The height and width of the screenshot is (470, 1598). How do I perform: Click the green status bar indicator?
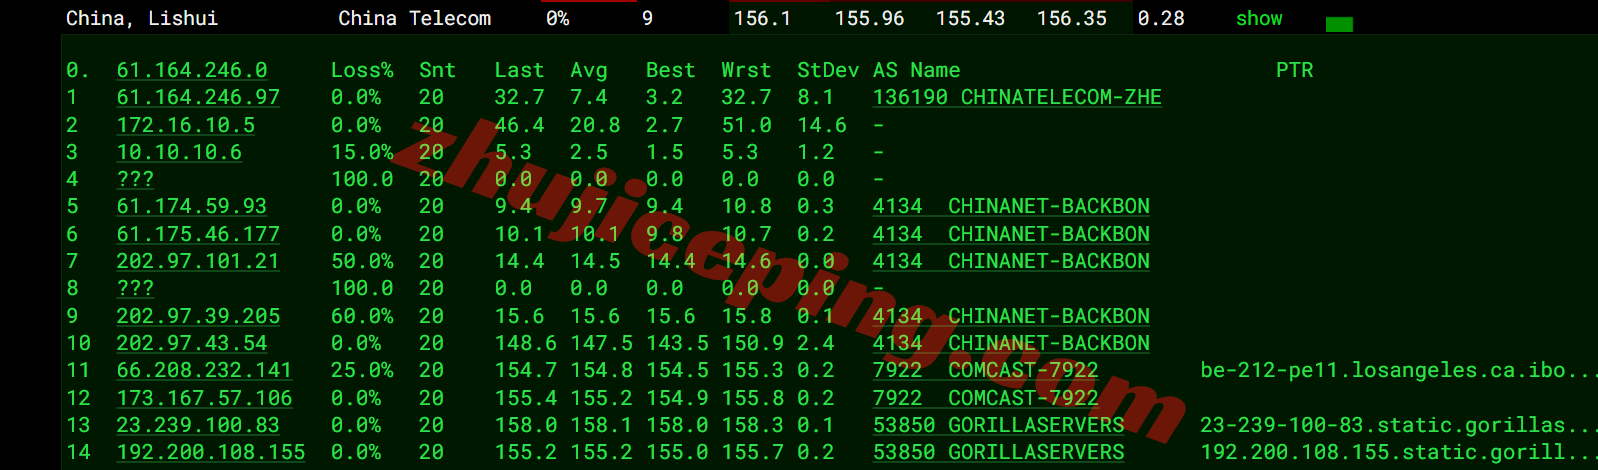(x=1339, y=24)
